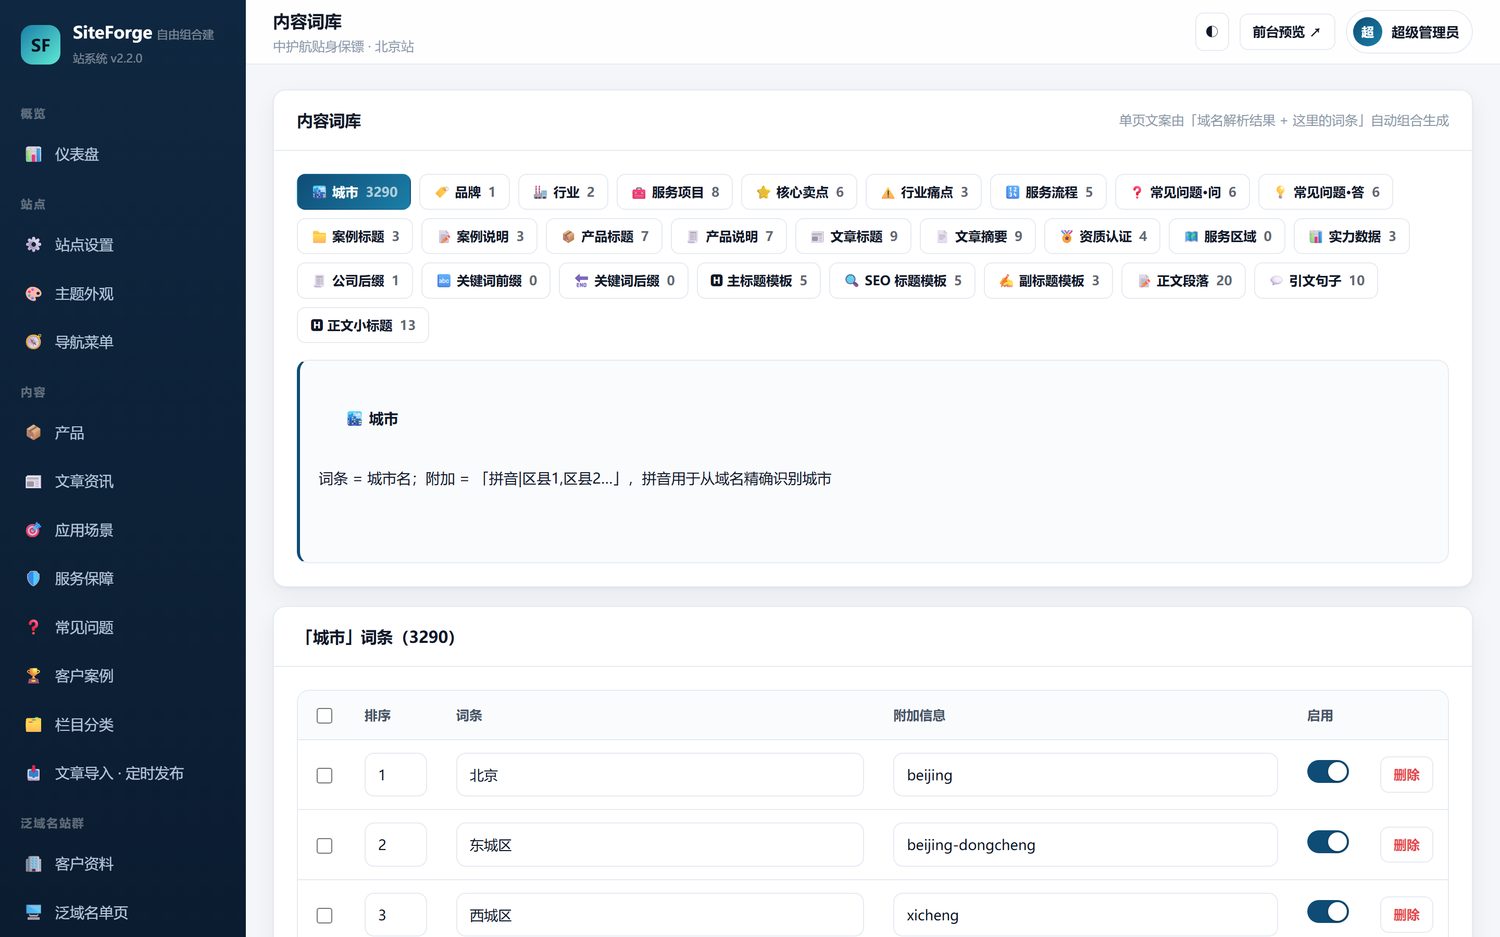
Task: Open the 前台预览 link
Action: point(1287,32)
